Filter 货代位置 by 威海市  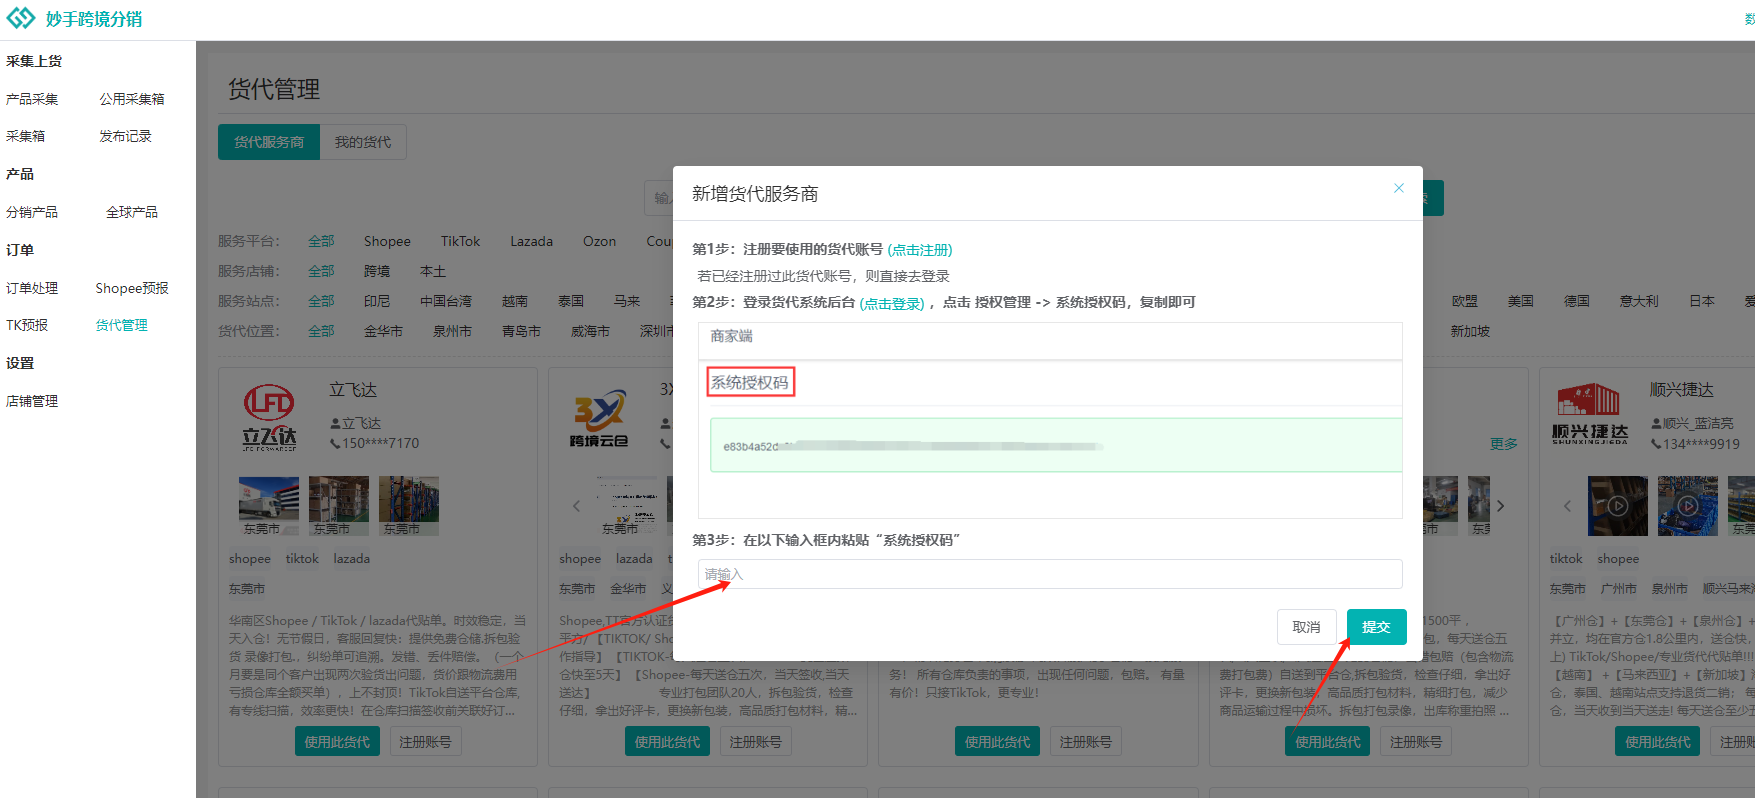[590, 331]
